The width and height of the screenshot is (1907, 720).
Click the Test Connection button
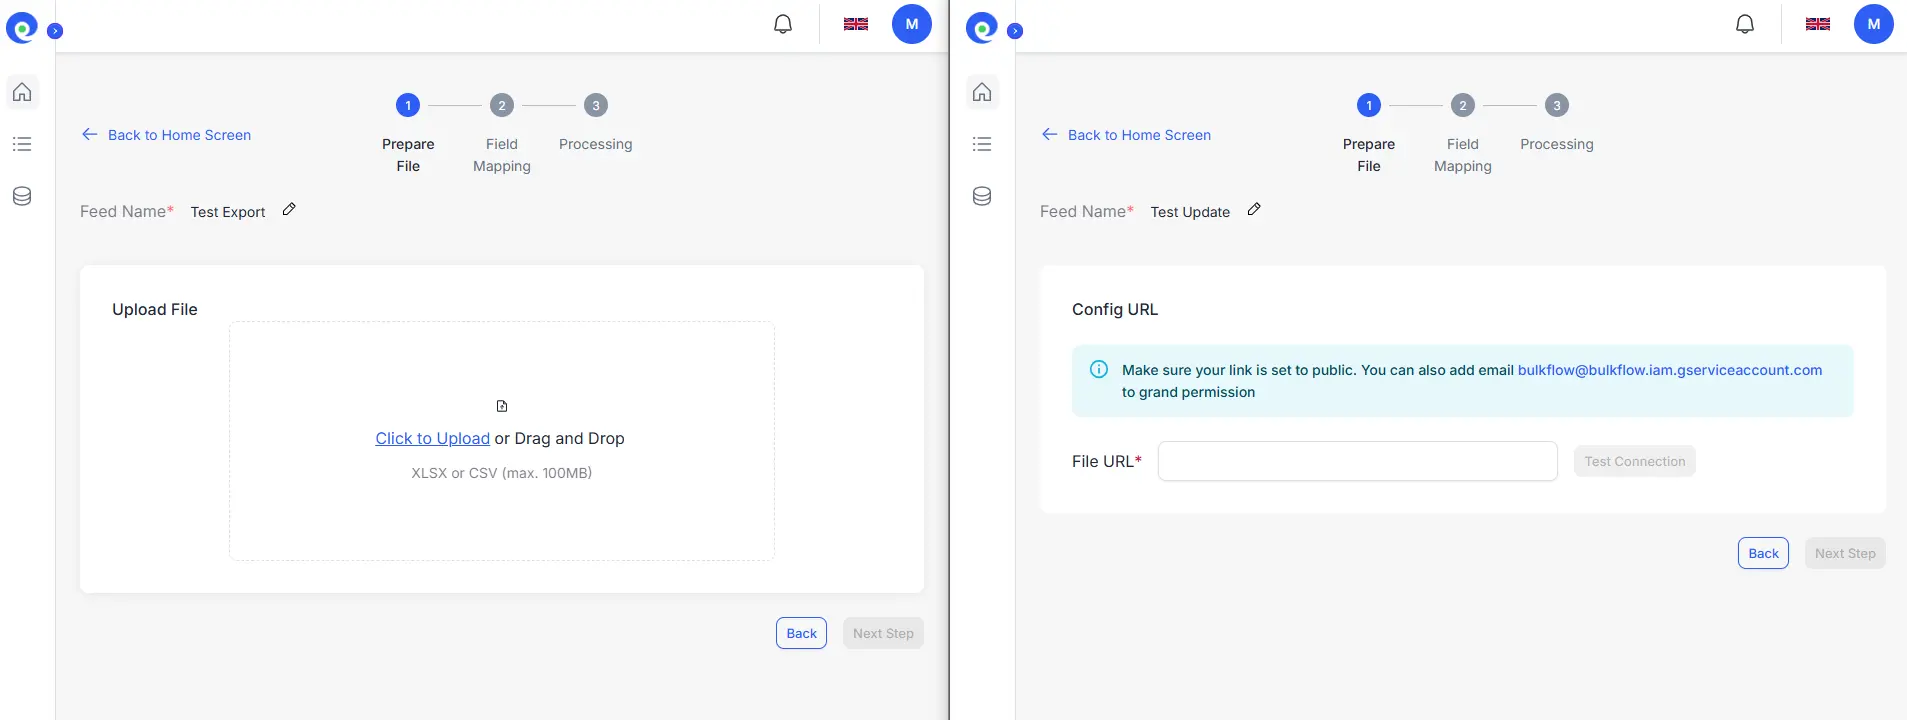point(1635,461)
